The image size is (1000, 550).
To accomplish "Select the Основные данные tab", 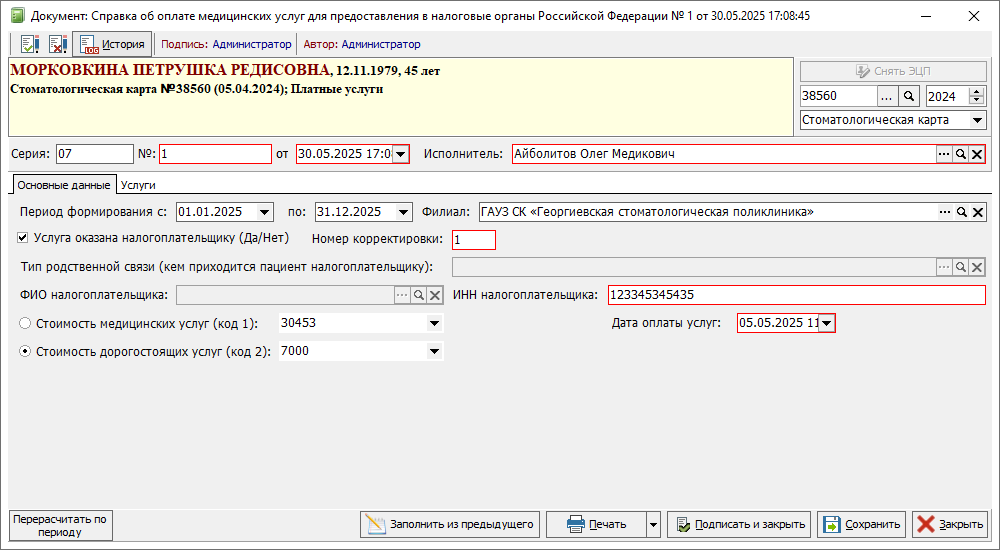I will 63,185.
